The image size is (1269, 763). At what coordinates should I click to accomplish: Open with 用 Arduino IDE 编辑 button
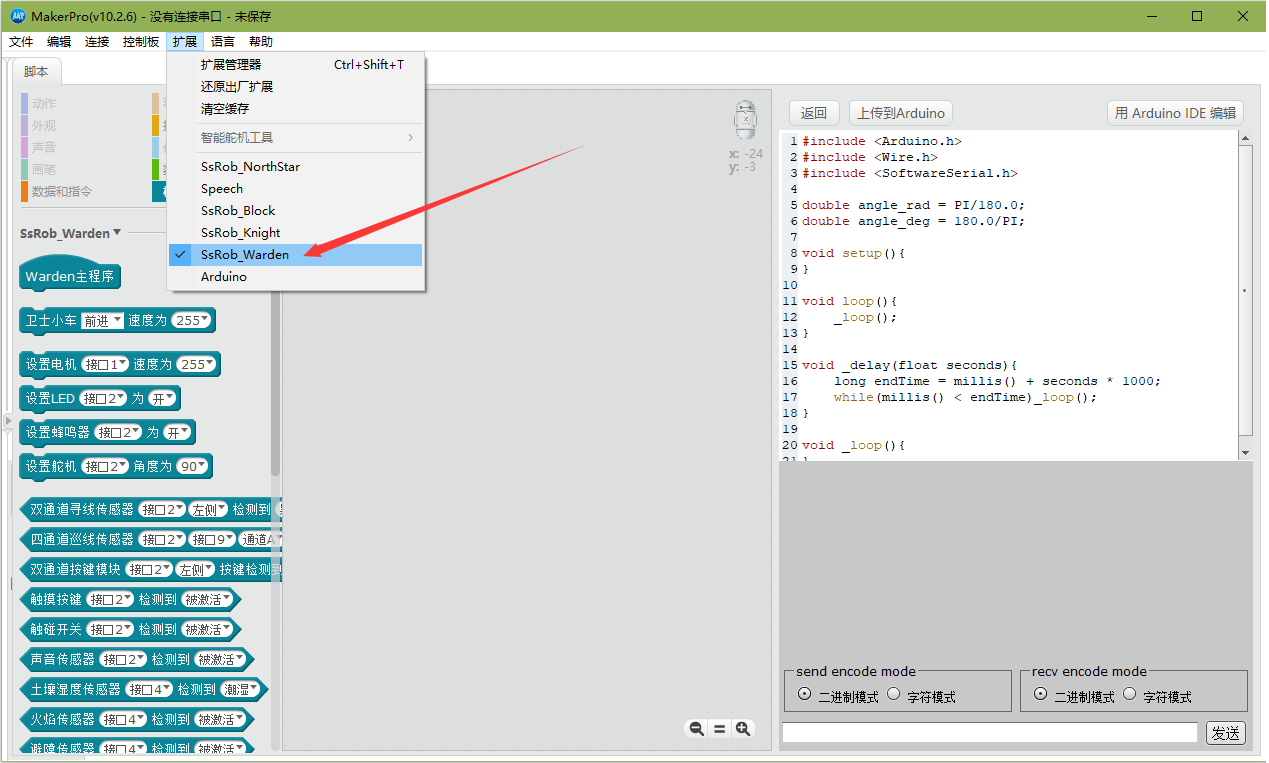tap(1175, 113)
